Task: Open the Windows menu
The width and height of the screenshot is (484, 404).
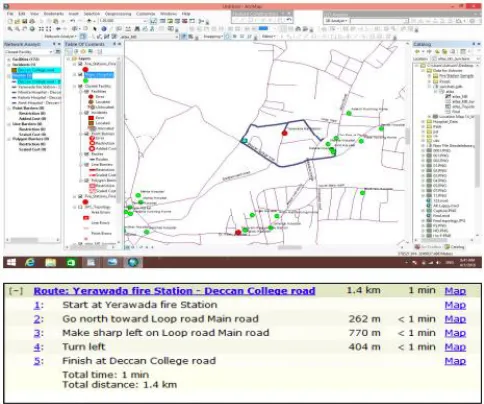Action: pos(168,14)
